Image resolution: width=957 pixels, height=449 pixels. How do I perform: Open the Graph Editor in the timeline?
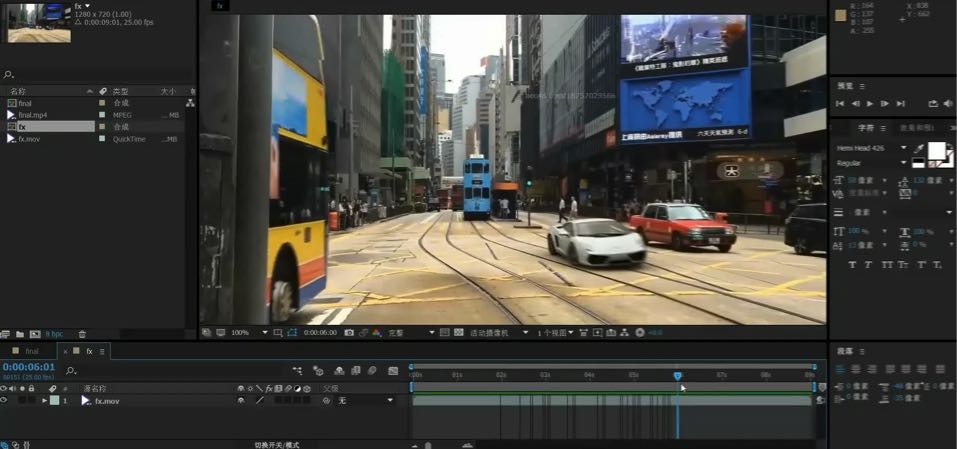(389, 370)
